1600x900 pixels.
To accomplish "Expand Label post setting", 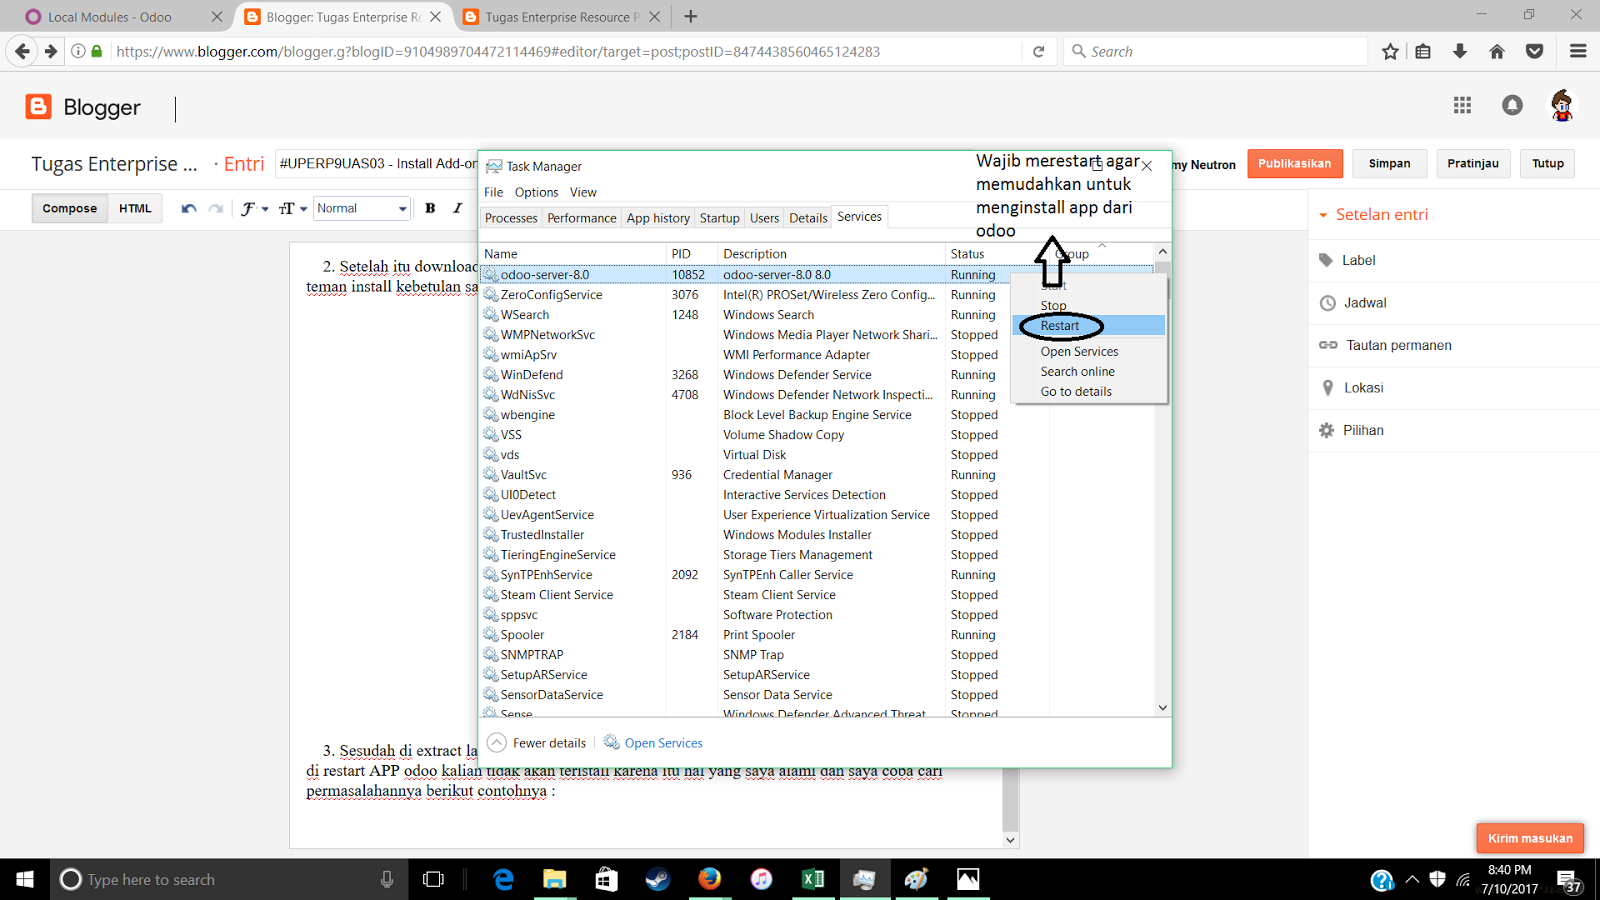I will 1359,260.
